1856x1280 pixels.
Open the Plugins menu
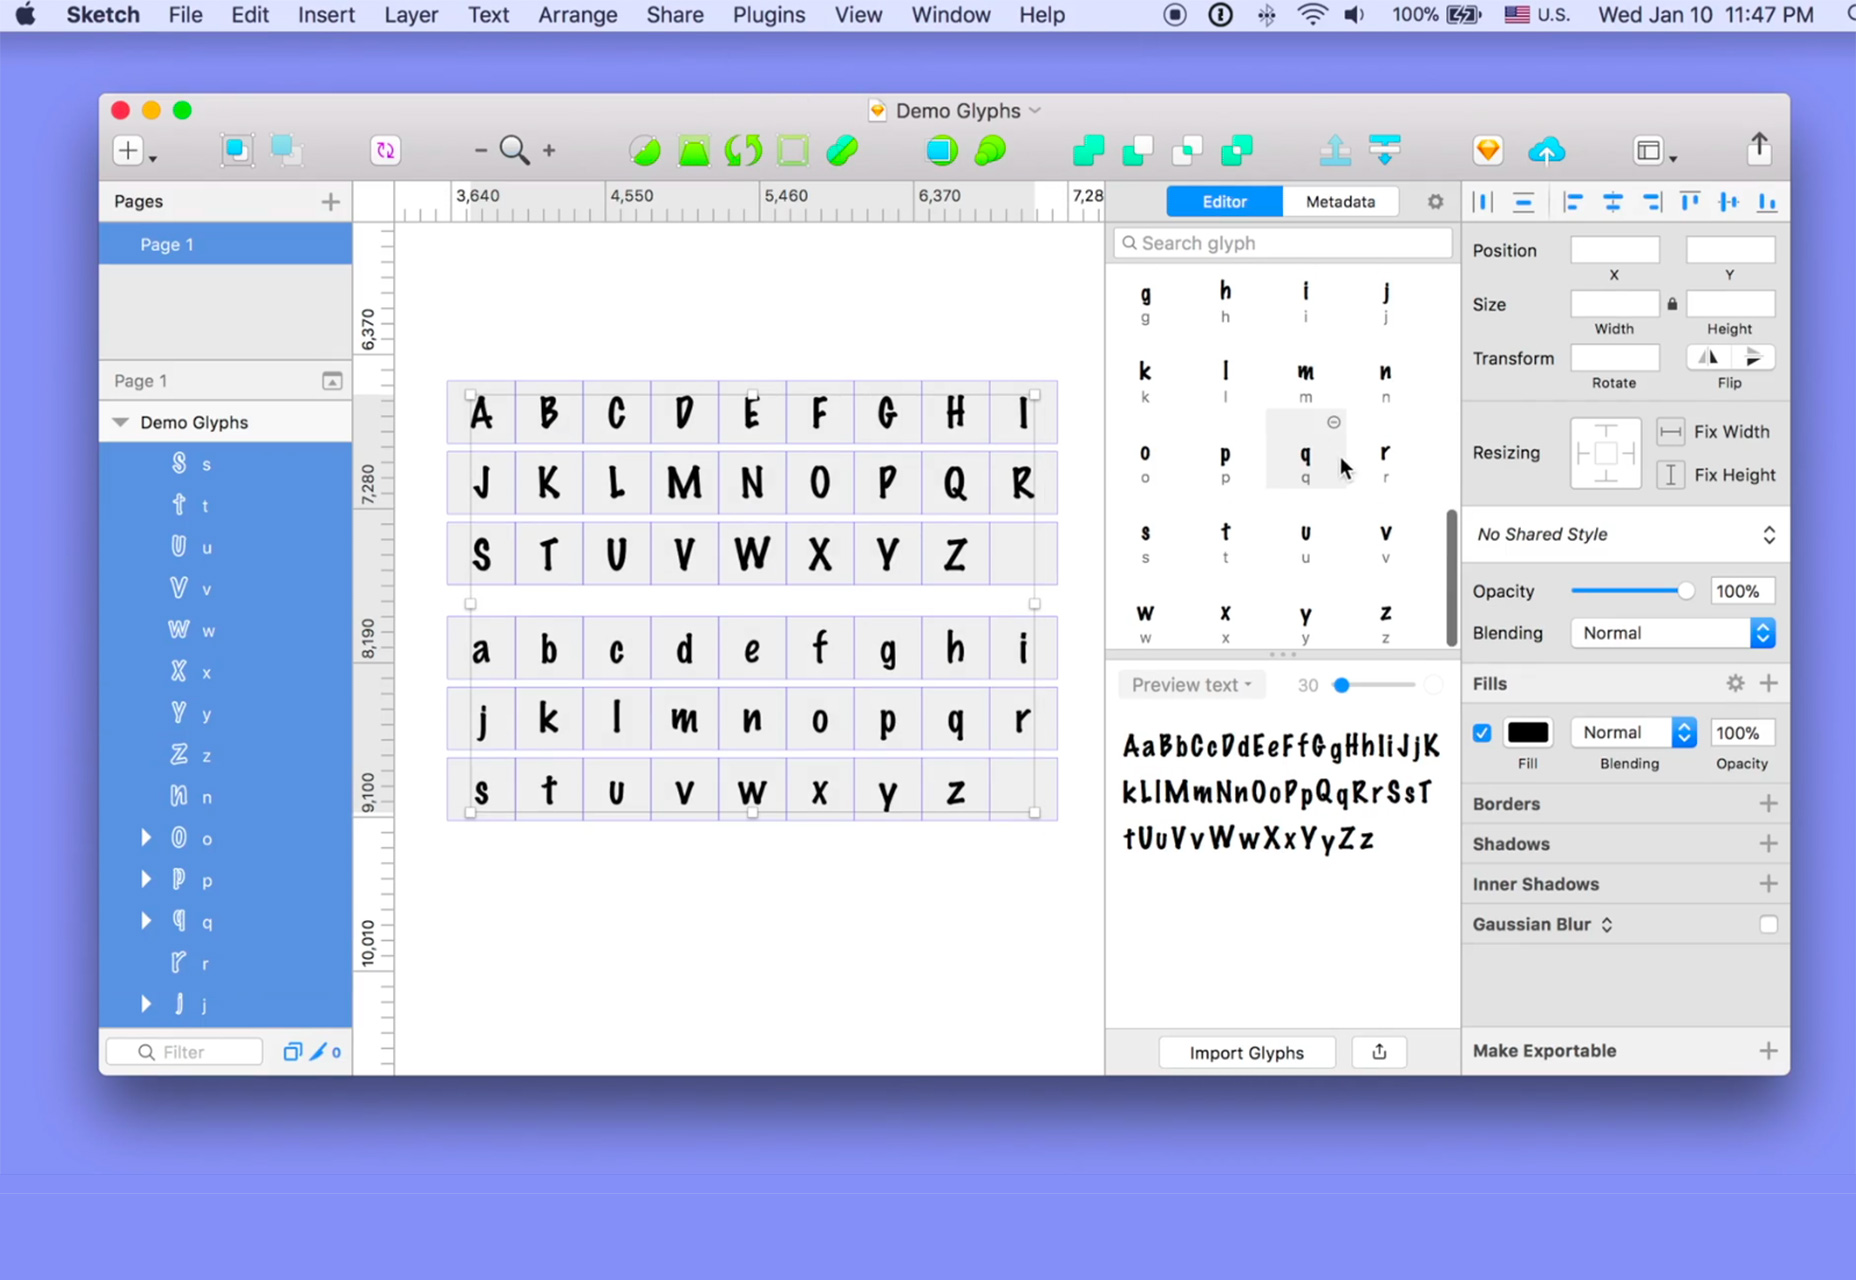coord(768,15)
